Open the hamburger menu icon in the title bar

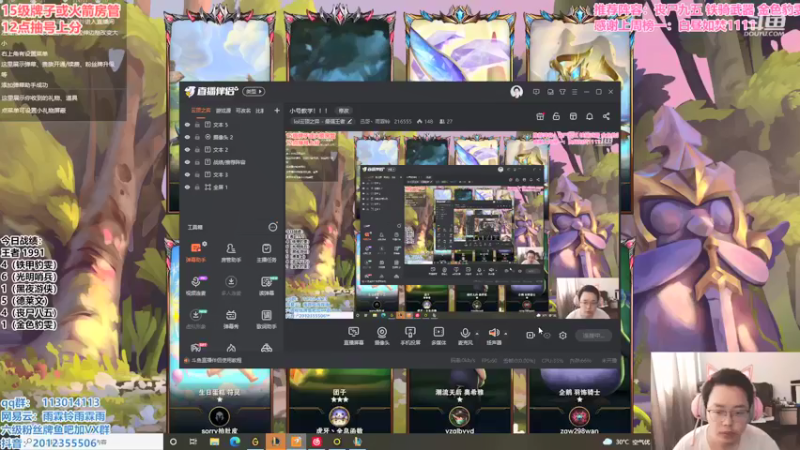click(574, 92)
